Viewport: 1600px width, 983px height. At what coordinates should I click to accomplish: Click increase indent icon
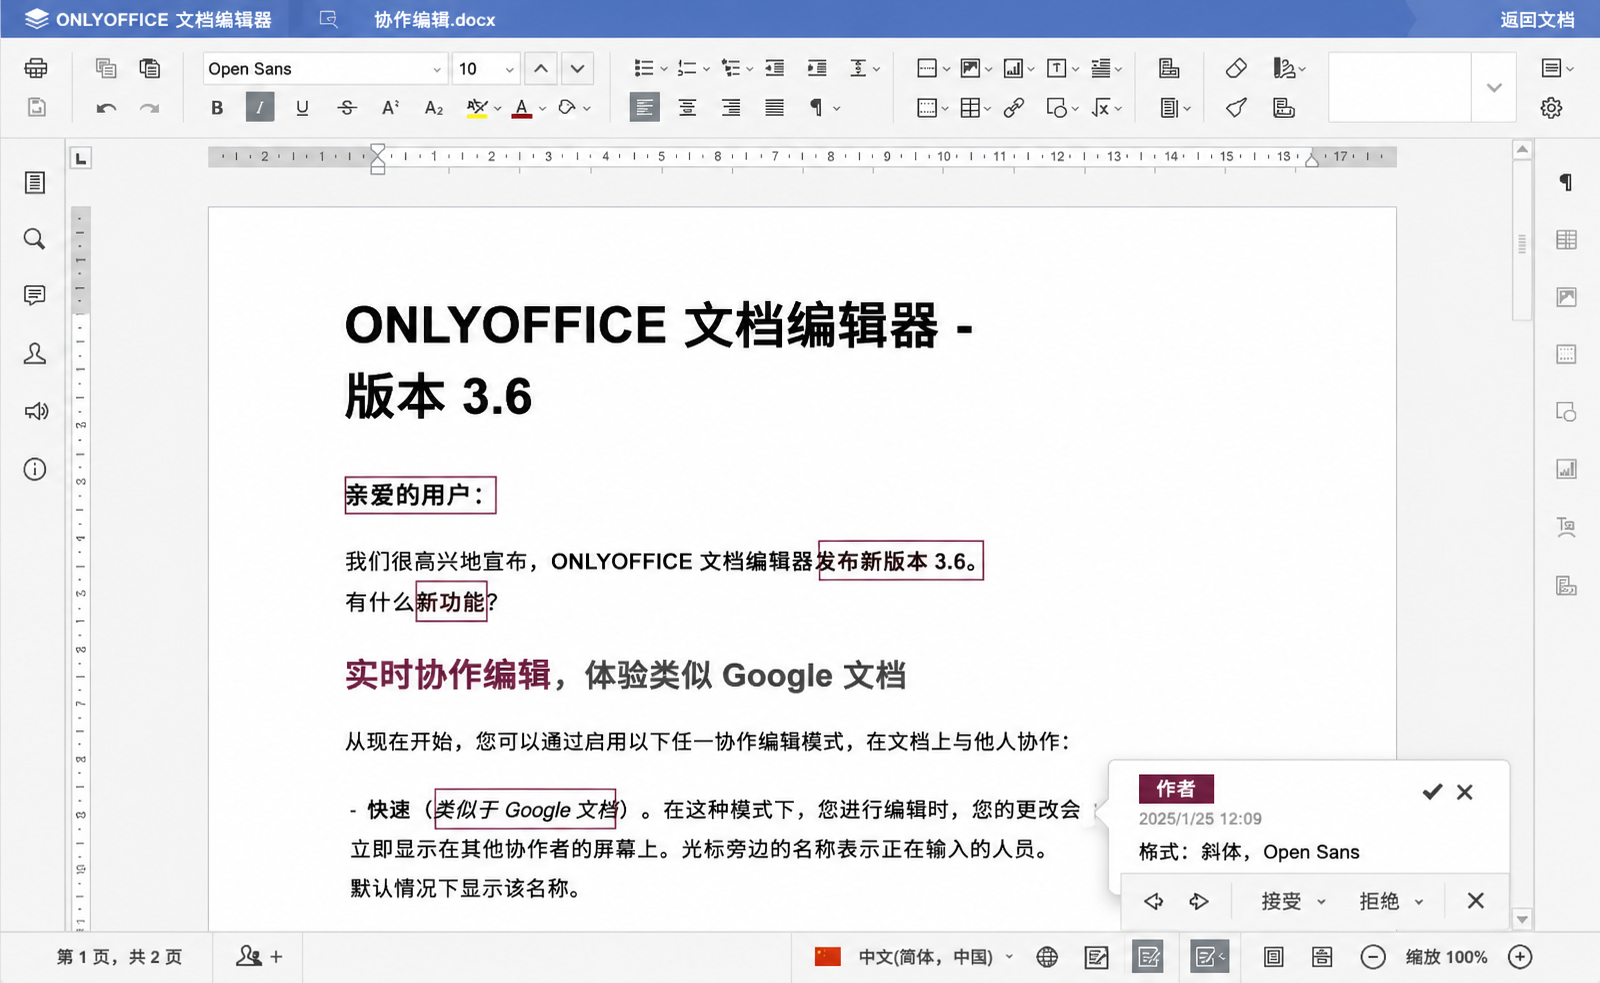(817, 68)
